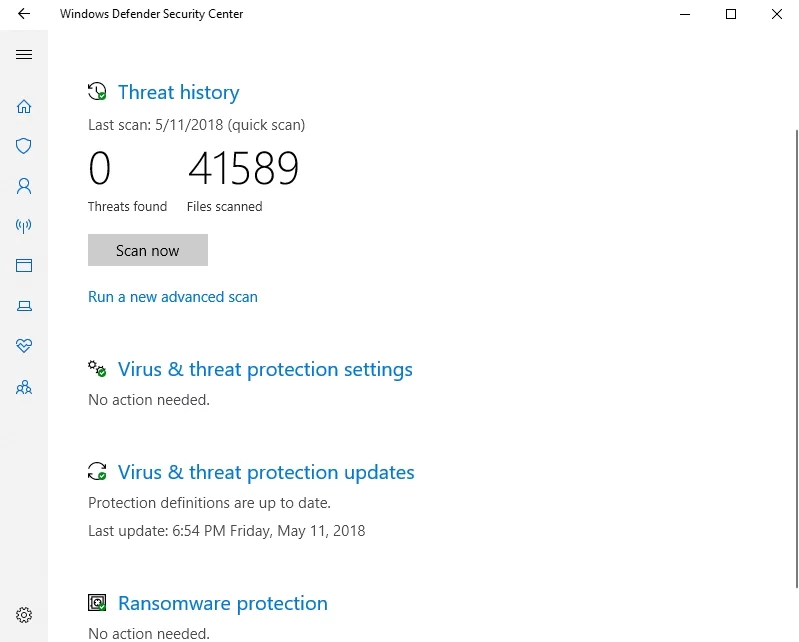The image size is (799, 642).
Task: Open Device performance & health heart icon
Action: click(x=24, y=346)
